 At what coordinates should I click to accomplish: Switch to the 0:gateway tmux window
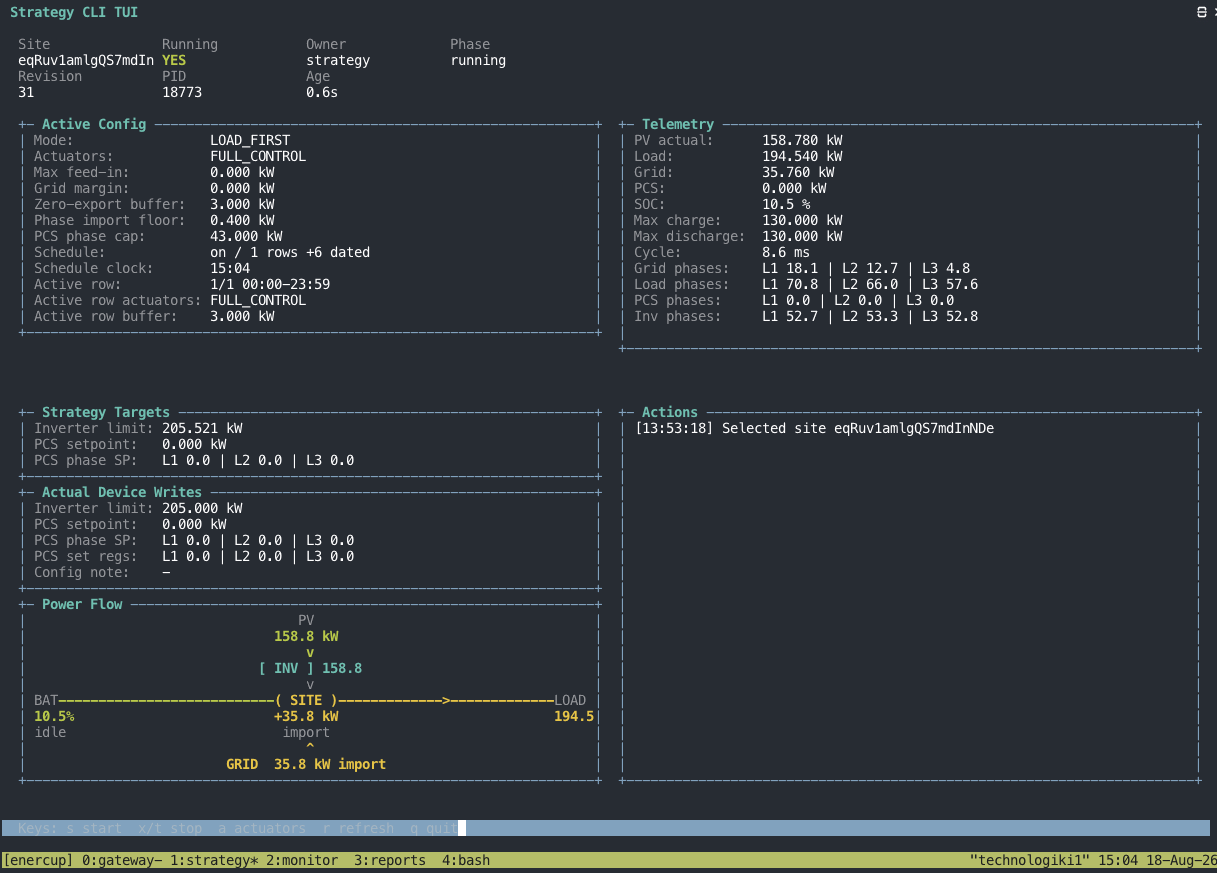(122, 860)
